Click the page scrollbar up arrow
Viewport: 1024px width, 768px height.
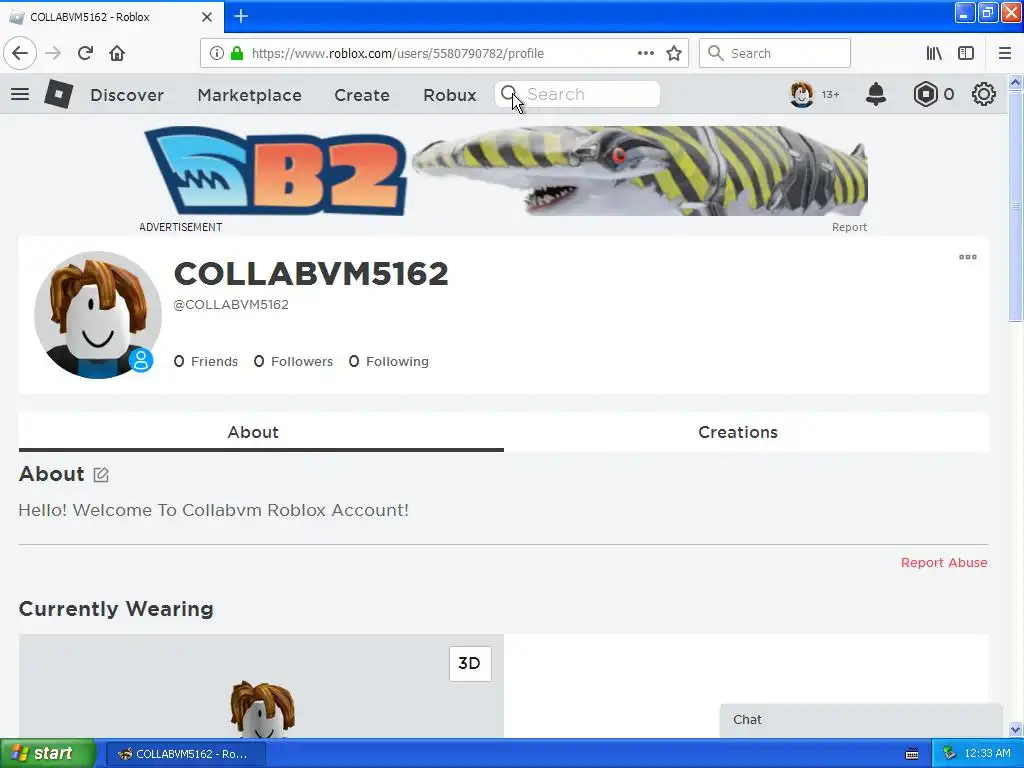tap(1015, 82)
